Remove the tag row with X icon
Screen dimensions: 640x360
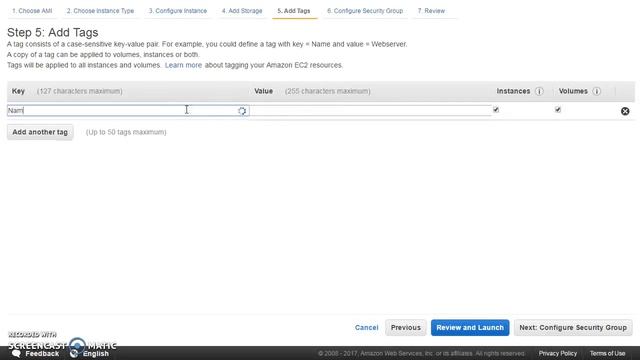[625, 111]
